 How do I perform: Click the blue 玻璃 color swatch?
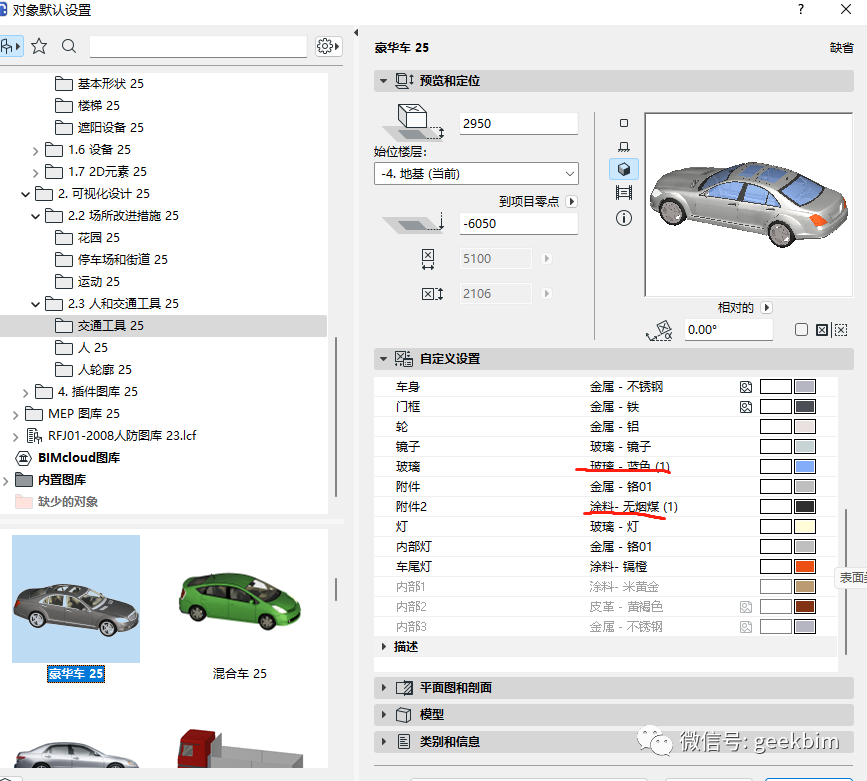(805, 467)
